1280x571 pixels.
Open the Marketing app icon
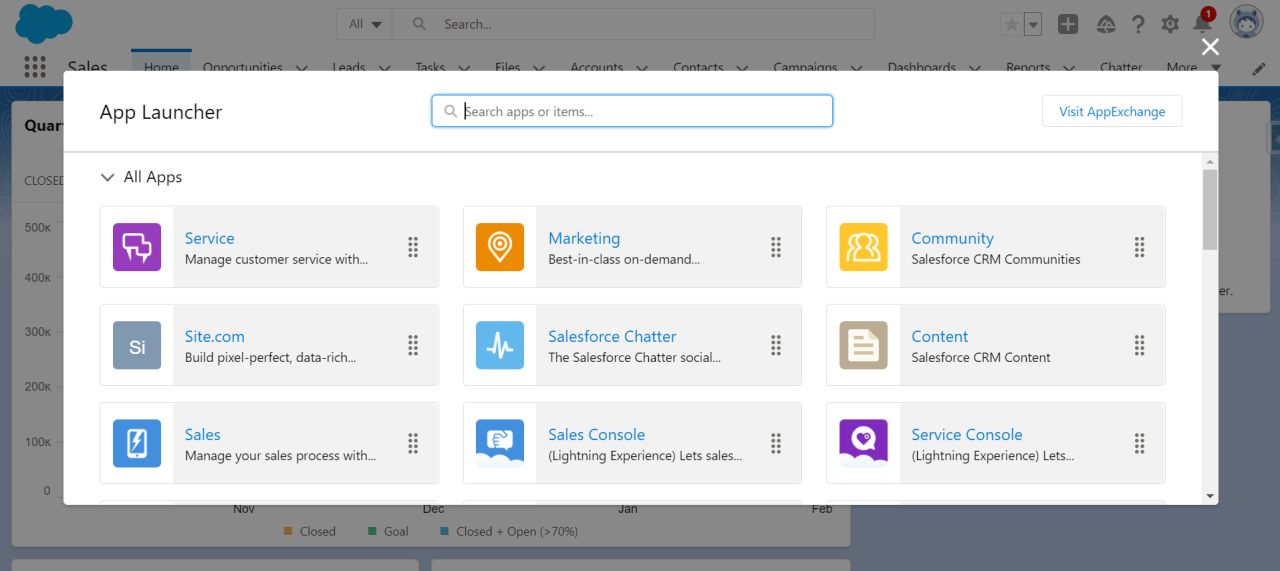point(500,247)
